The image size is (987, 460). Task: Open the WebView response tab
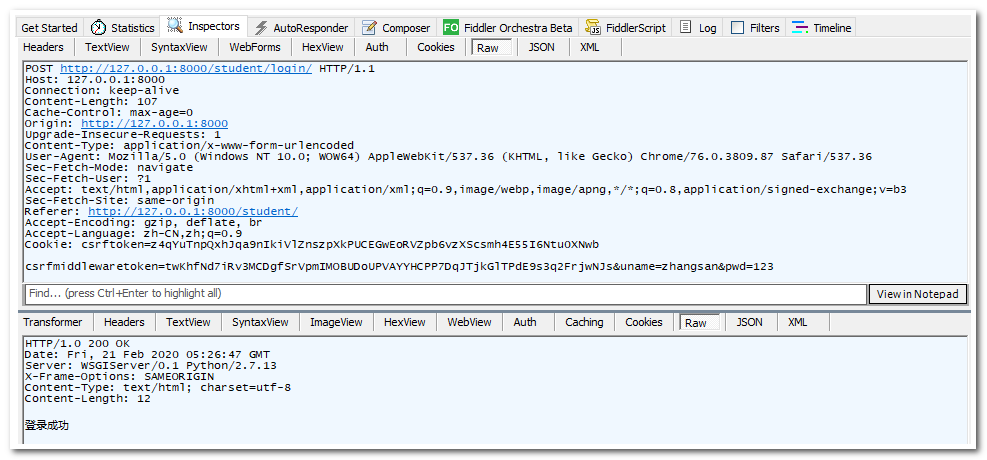470,322
